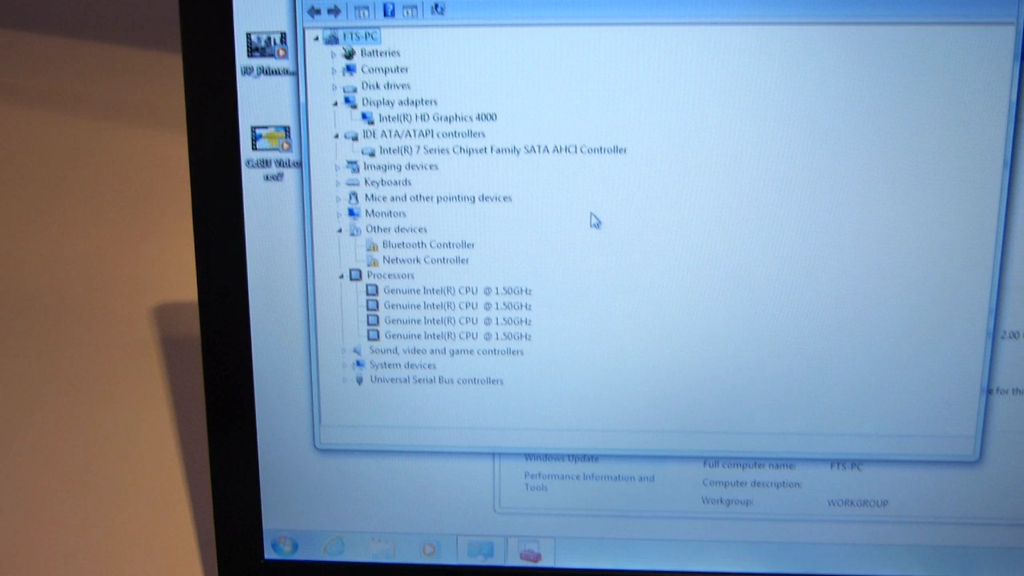
Task: Select the Other devices label
Action: pos(396,229)
